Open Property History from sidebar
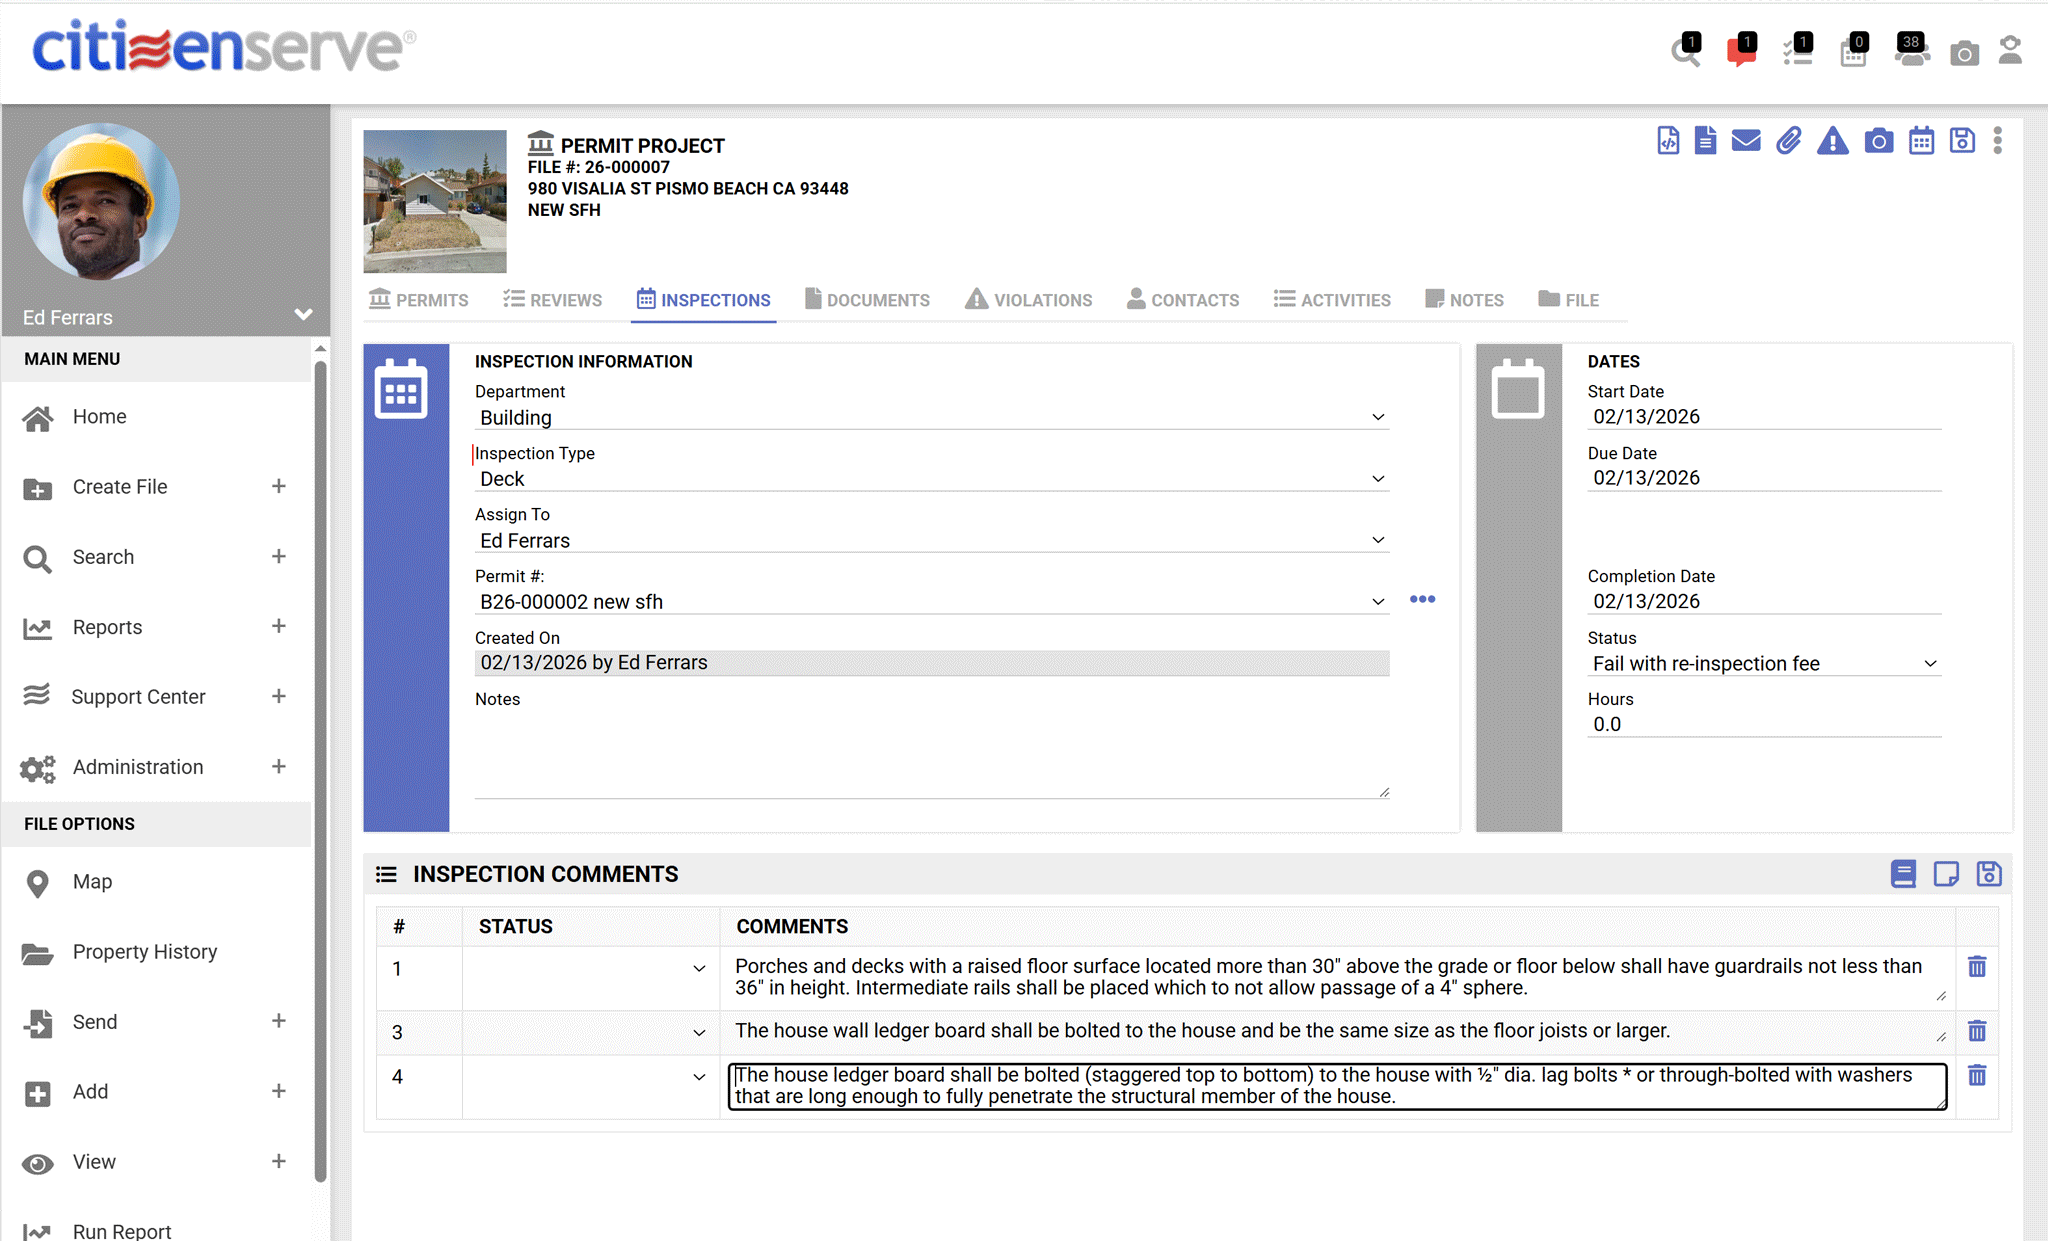The height and width of the screenshot is (1241, 2048). [144, 952]
